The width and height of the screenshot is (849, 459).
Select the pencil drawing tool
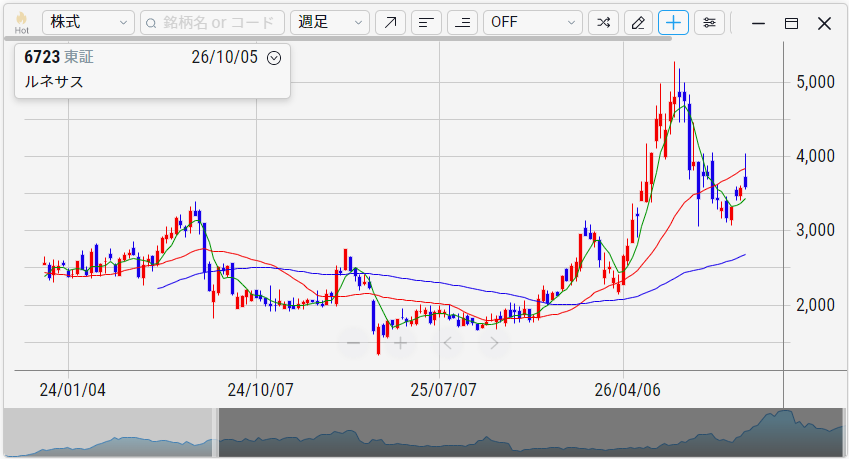click(638, 23)
